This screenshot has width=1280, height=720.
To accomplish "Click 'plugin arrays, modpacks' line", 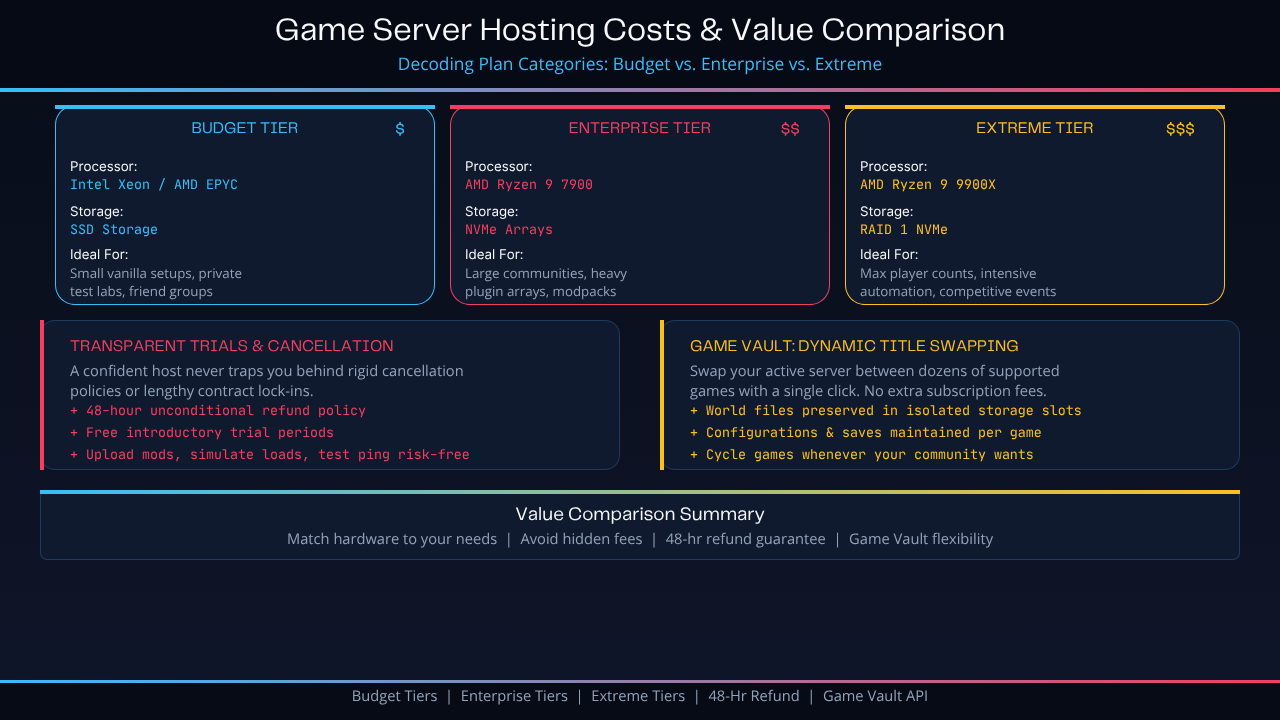I will click(541, 292).
